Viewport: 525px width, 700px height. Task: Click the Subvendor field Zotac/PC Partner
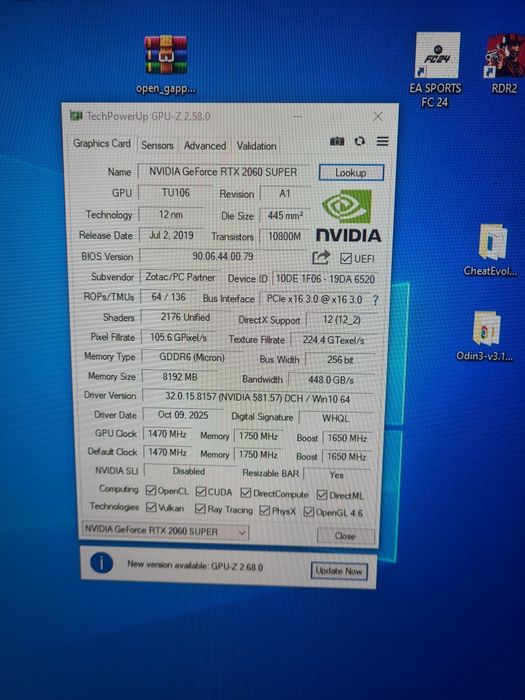(180, 277)
